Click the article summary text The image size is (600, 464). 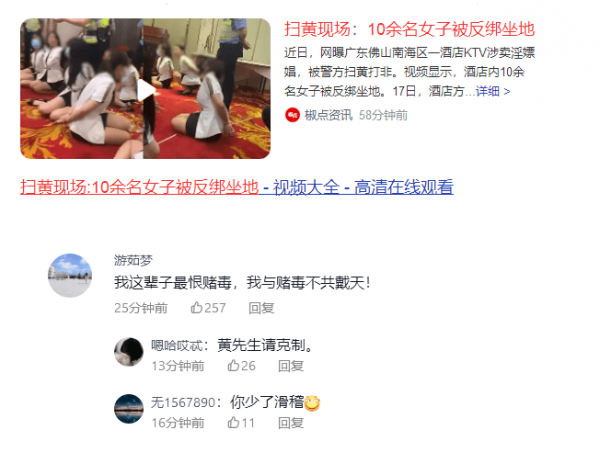pos(409,72)
